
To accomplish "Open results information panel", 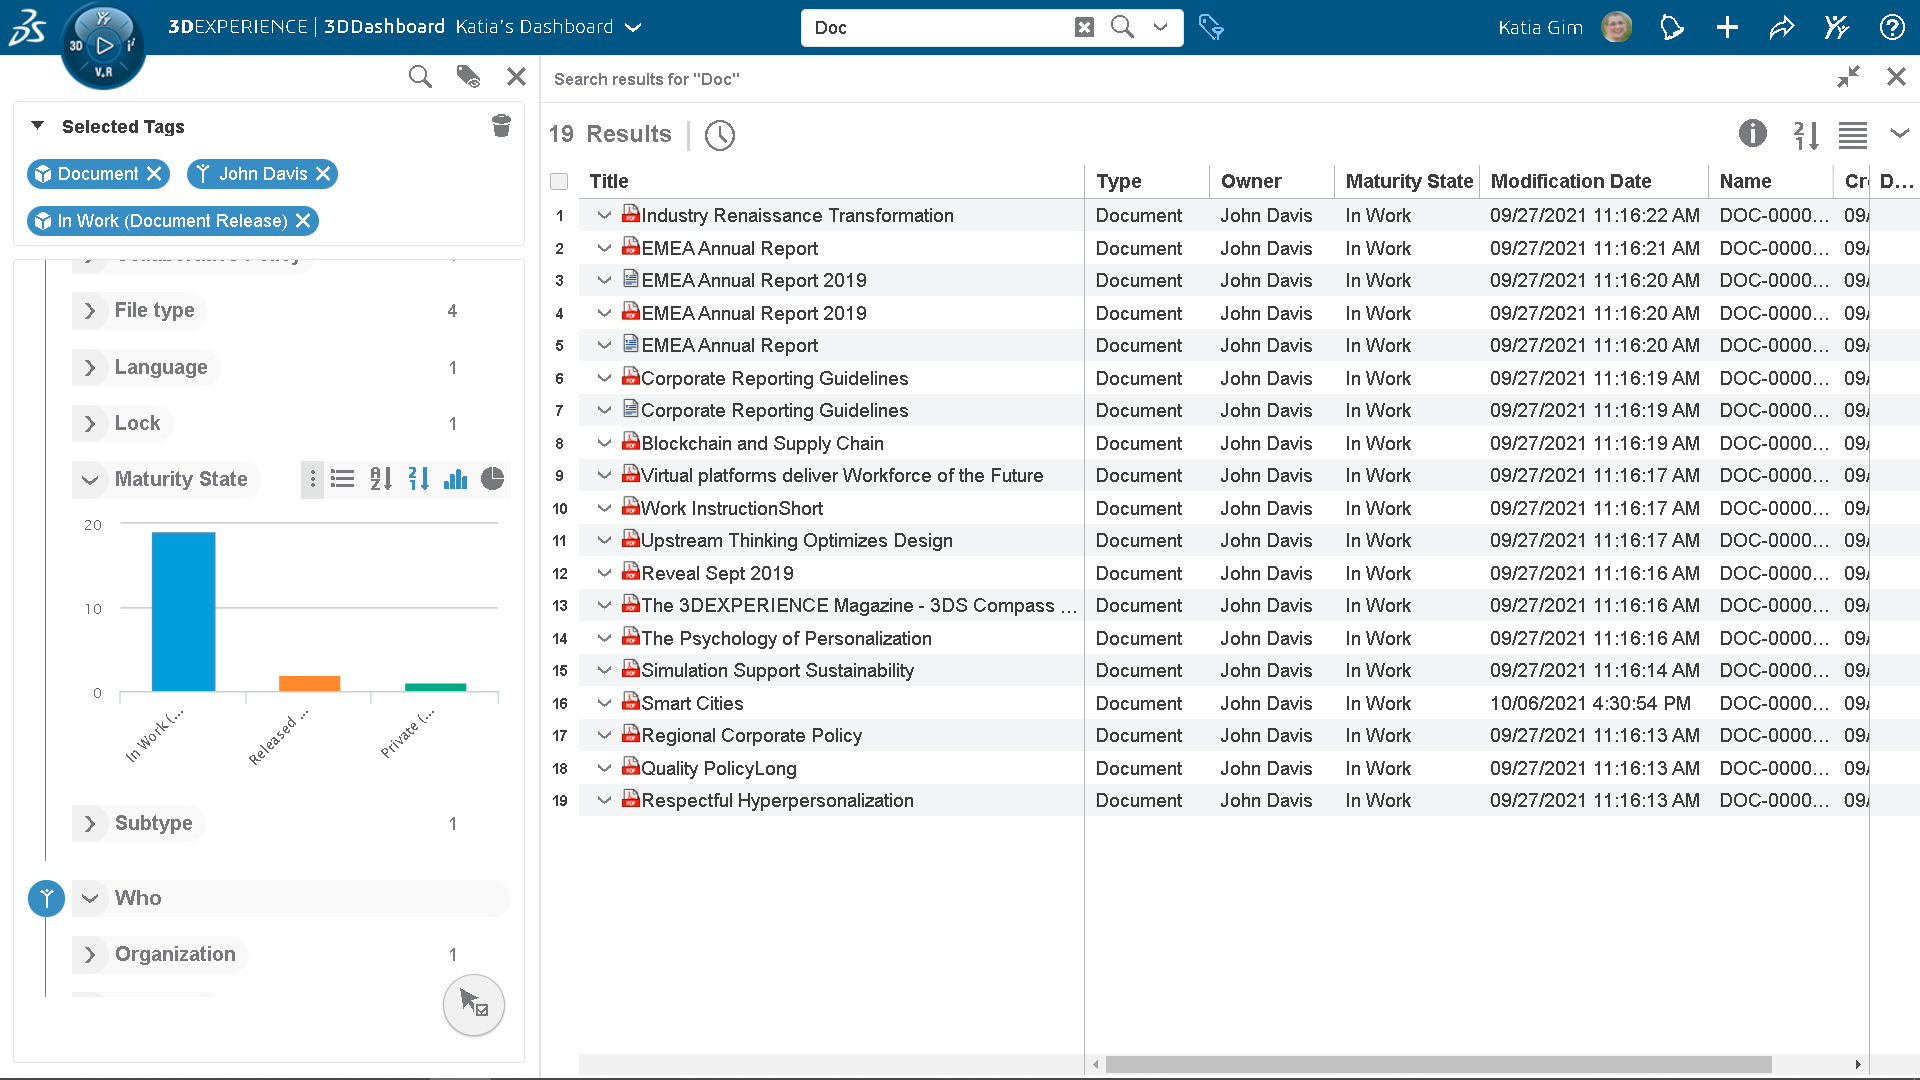I will (1752, 133).
